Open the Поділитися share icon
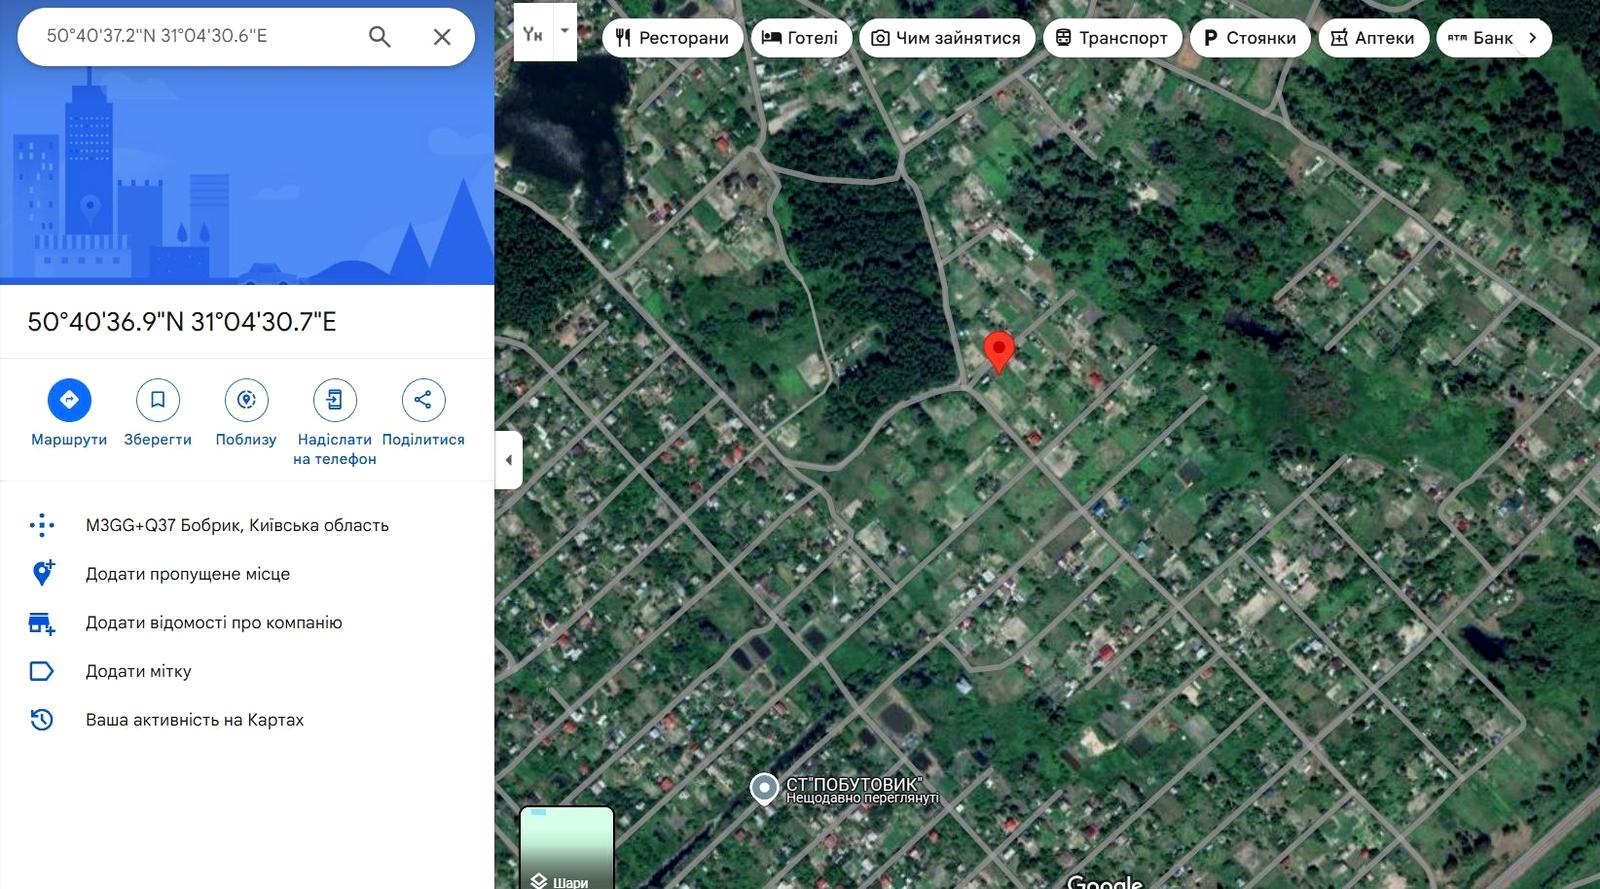The image size is (1600, 889). (x=423, y=400)
